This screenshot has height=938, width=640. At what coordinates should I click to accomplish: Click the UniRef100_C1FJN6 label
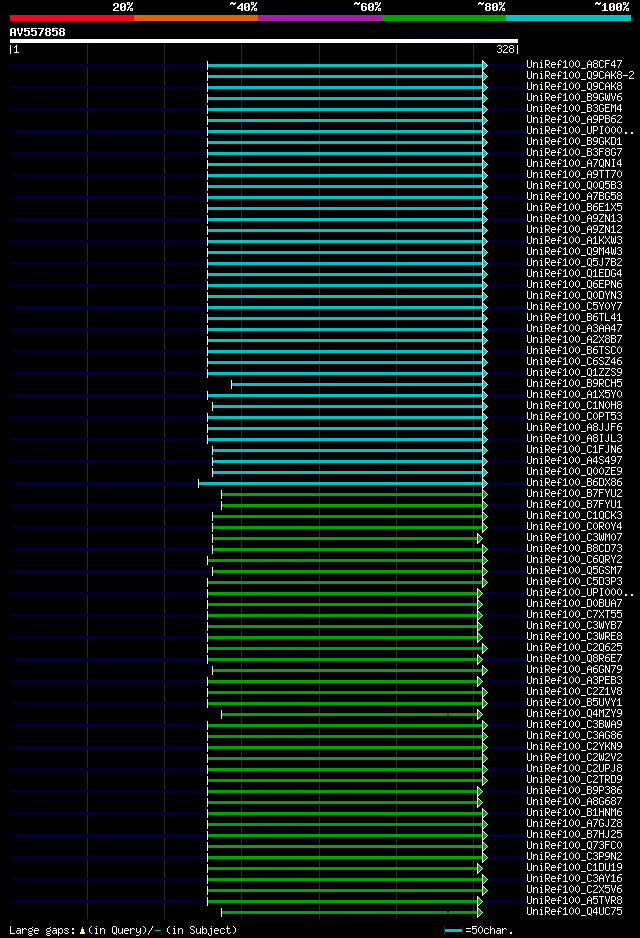pos(574,450)
